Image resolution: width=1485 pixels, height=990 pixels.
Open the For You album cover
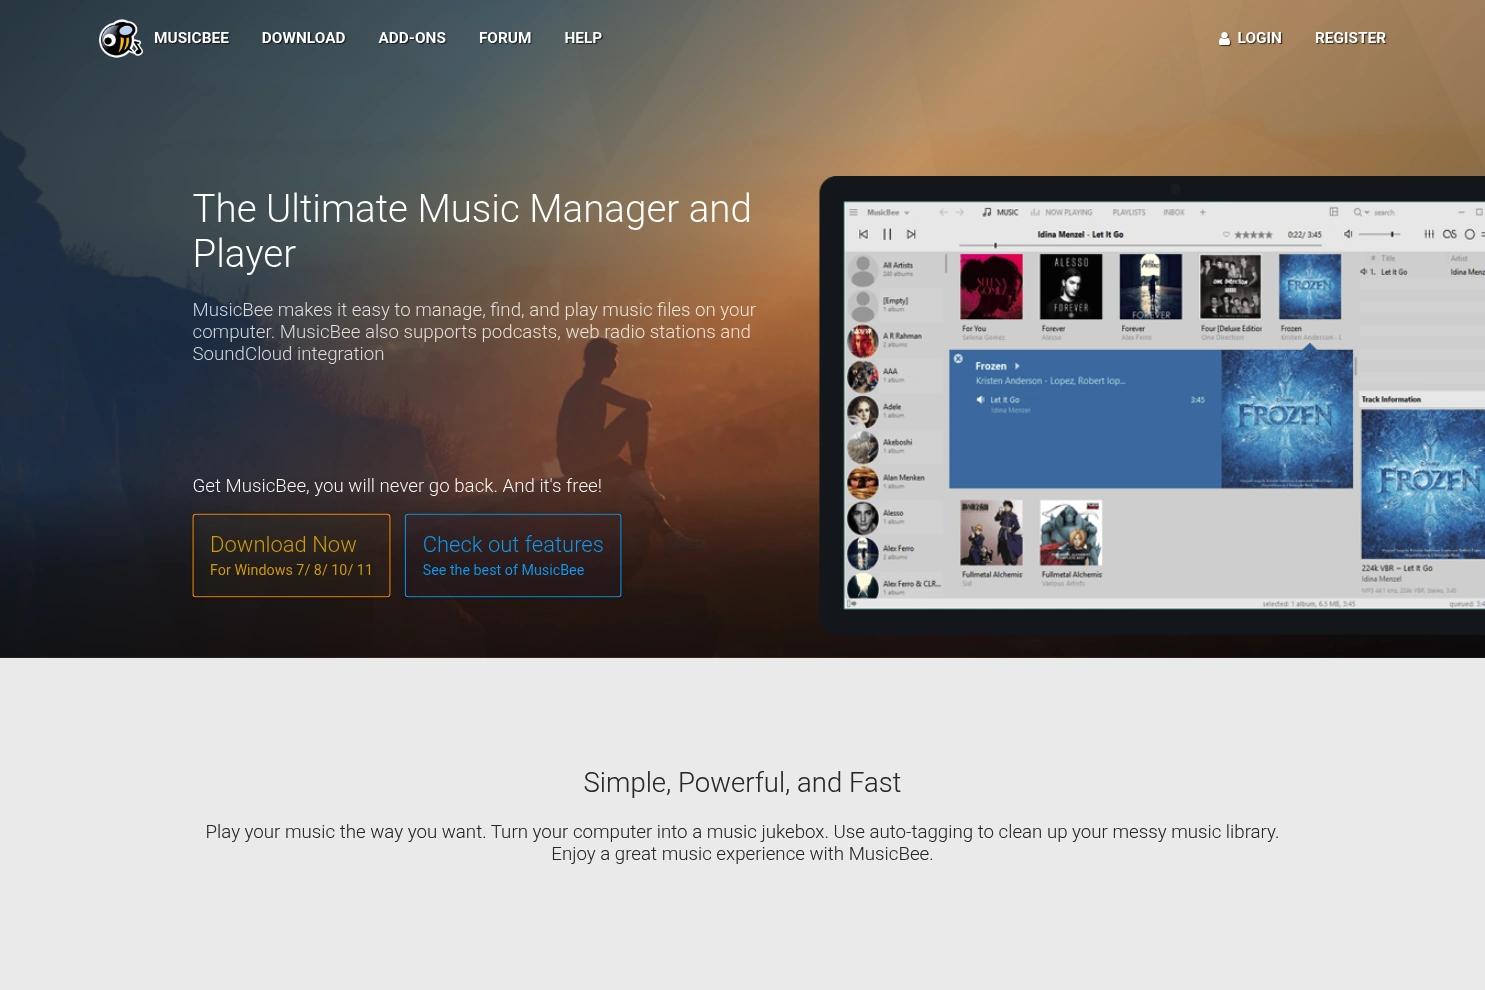(991, 286)
